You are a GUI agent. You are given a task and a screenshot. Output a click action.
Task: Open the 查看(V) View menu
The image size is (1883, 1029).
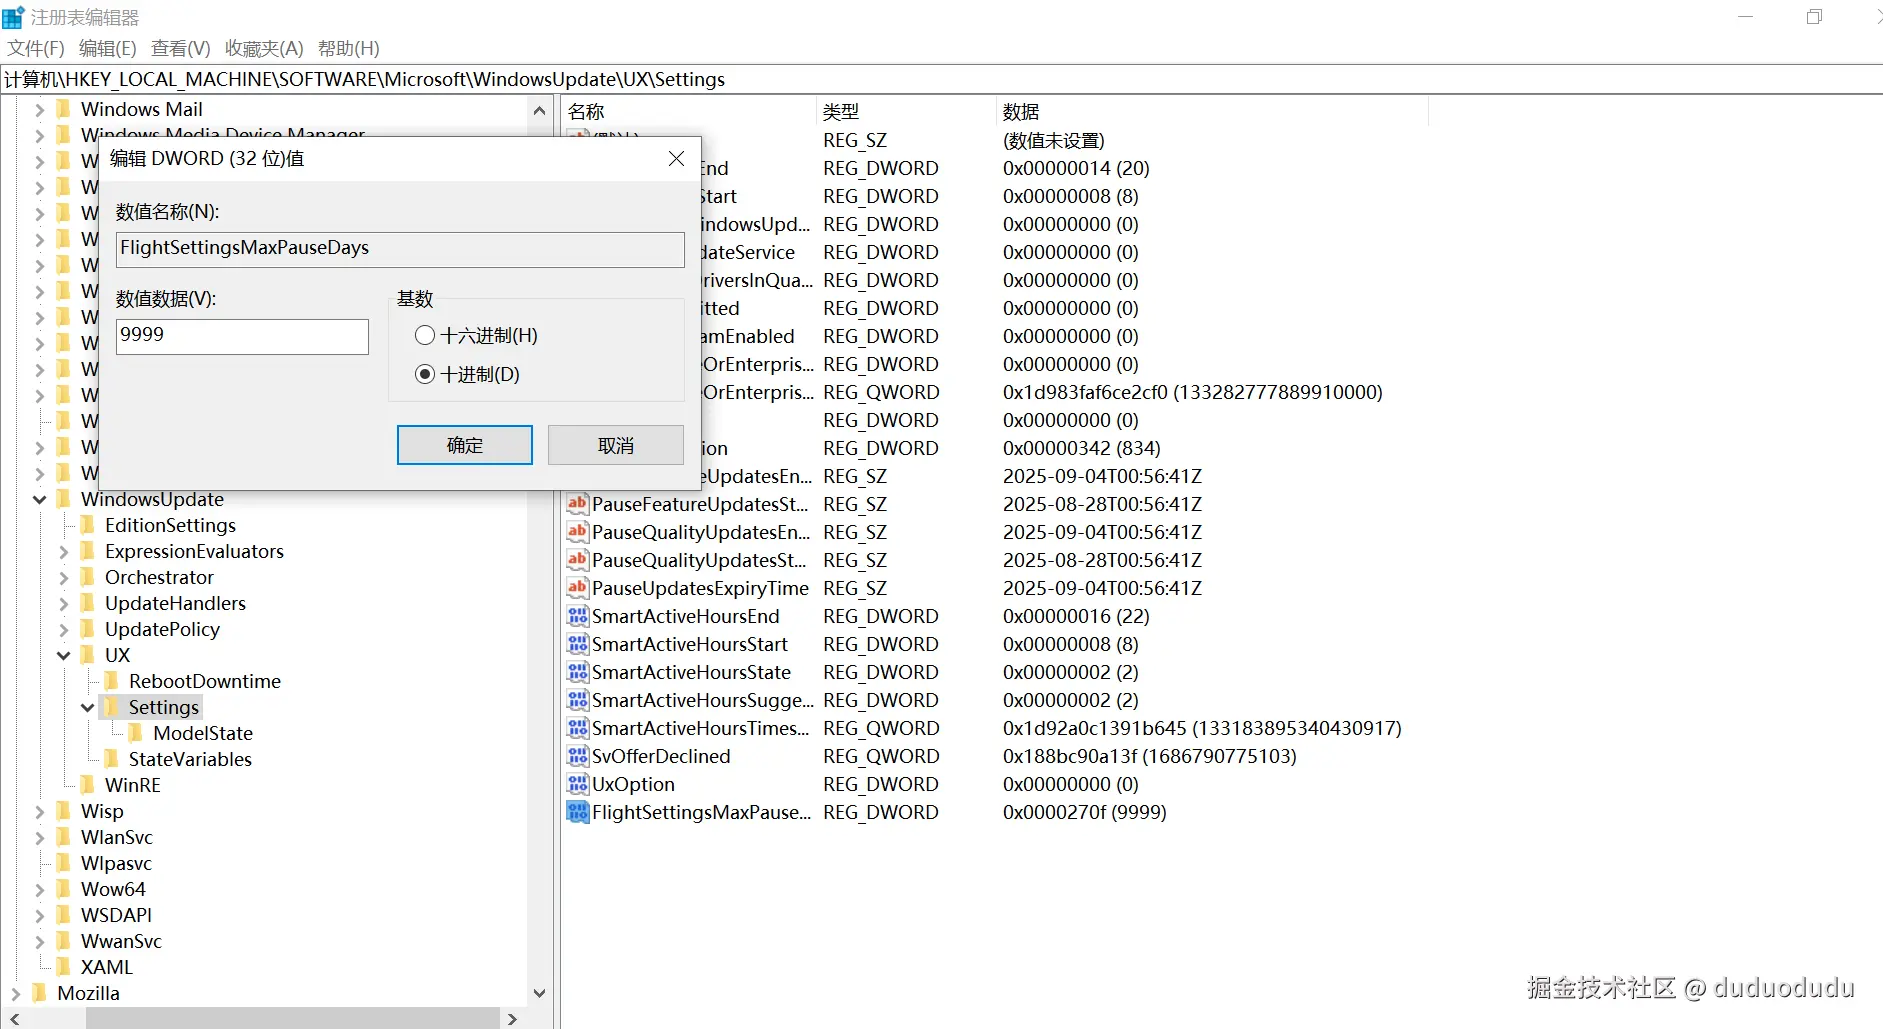coord(181,48)
